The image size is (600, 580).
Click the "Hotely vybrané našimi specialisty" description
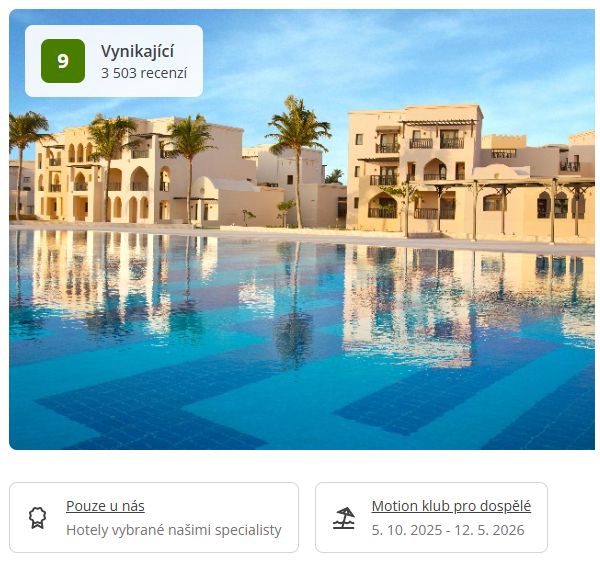(174, 530)
